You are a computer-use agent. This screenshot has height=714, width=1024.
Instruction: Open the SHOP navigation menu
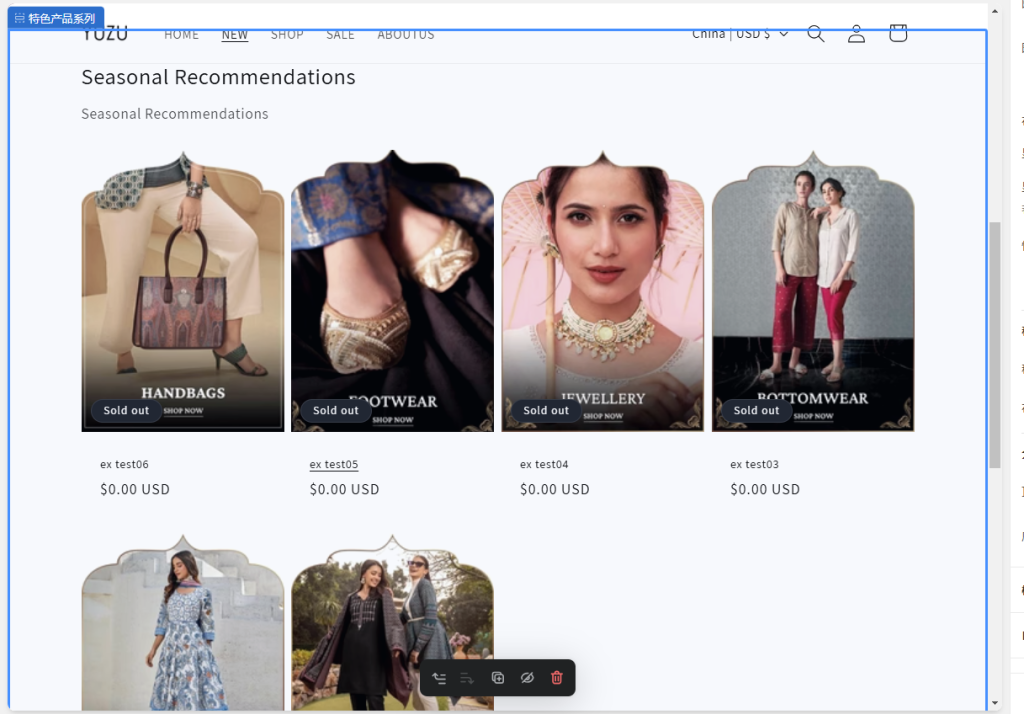click(x=287, y=34)
